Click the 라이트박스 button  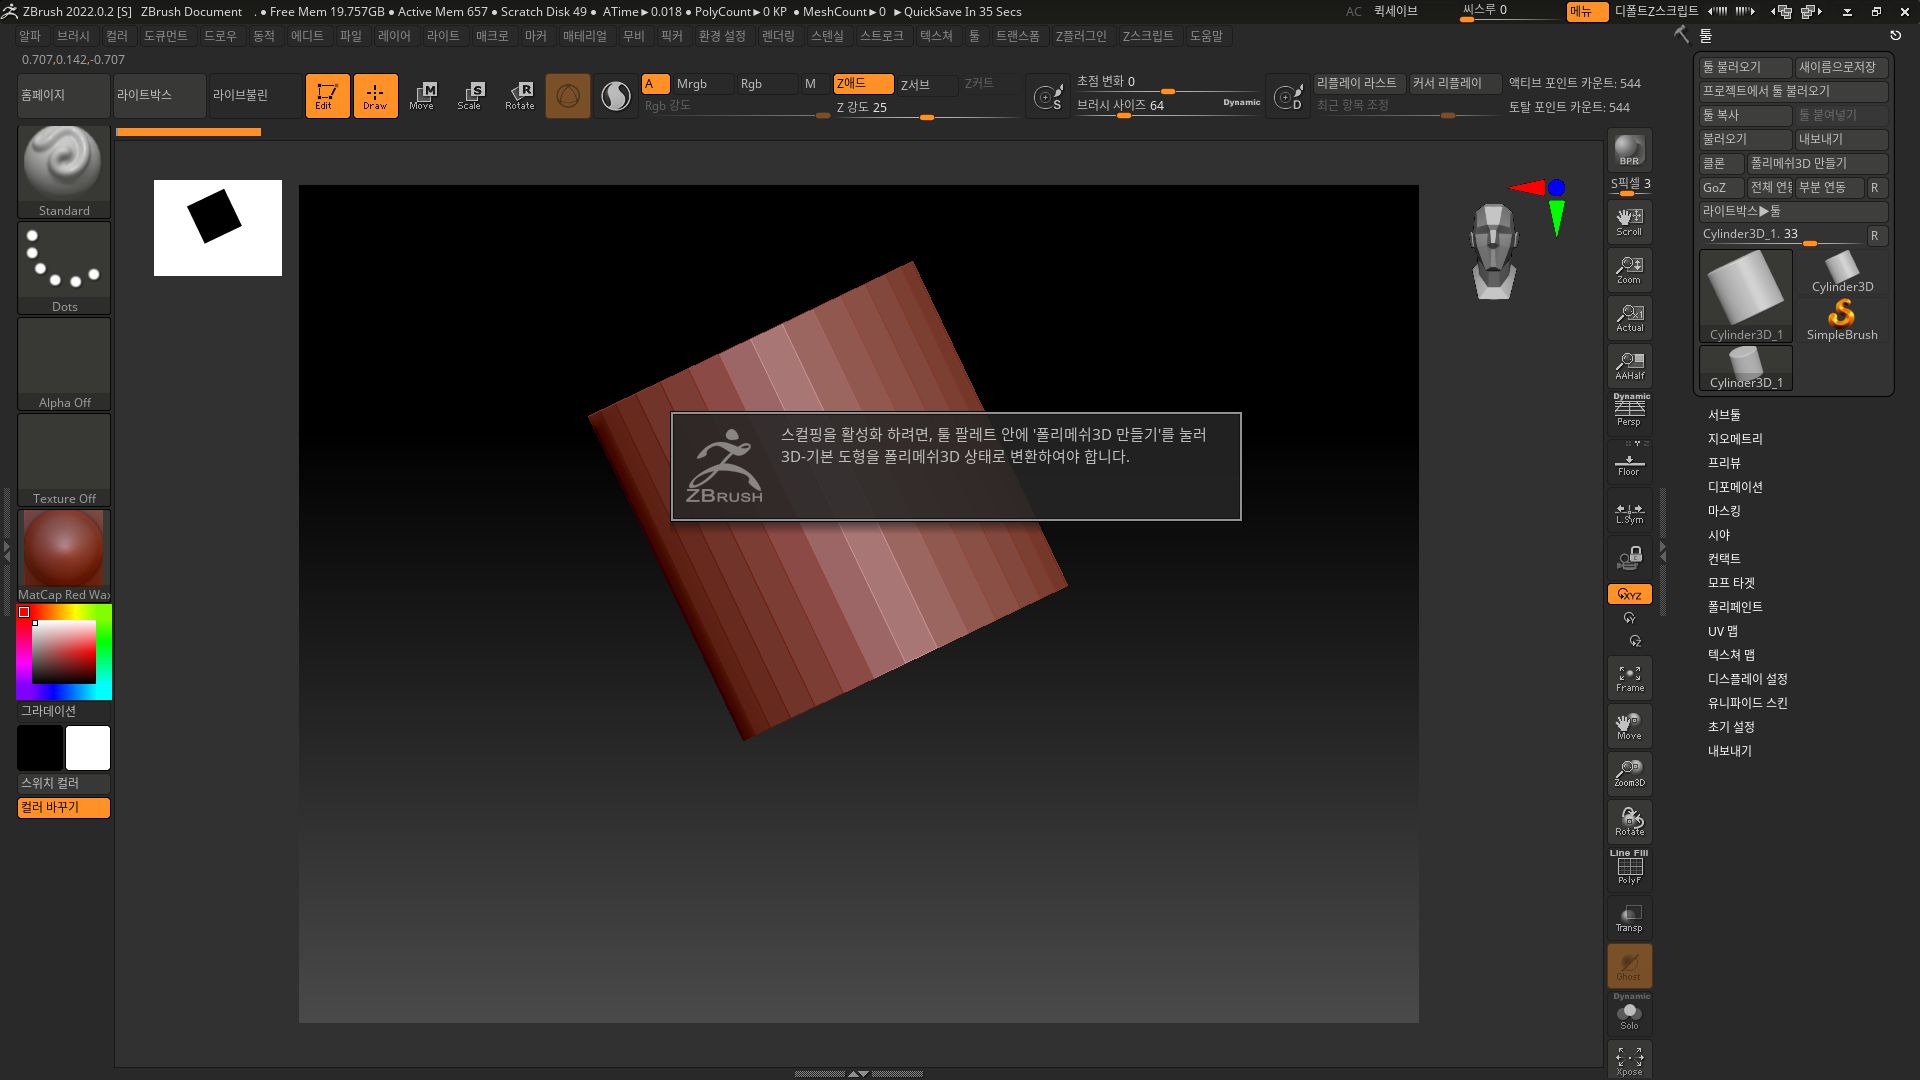click(x=160, y=96)
